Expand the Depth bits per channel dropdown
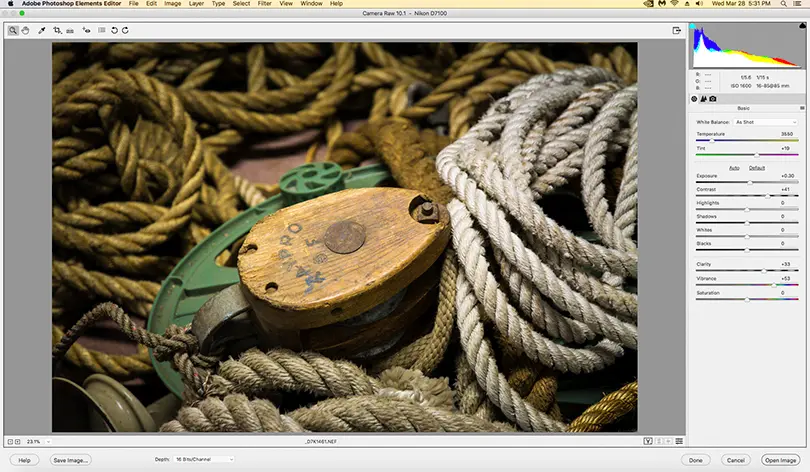The width and height of the screenshot is (810, 472). (204, 459)
